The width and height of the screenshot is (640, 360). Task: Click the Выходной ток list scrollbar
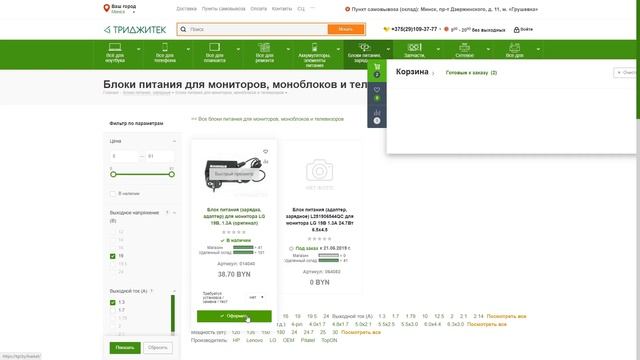(x=173, y=314)
